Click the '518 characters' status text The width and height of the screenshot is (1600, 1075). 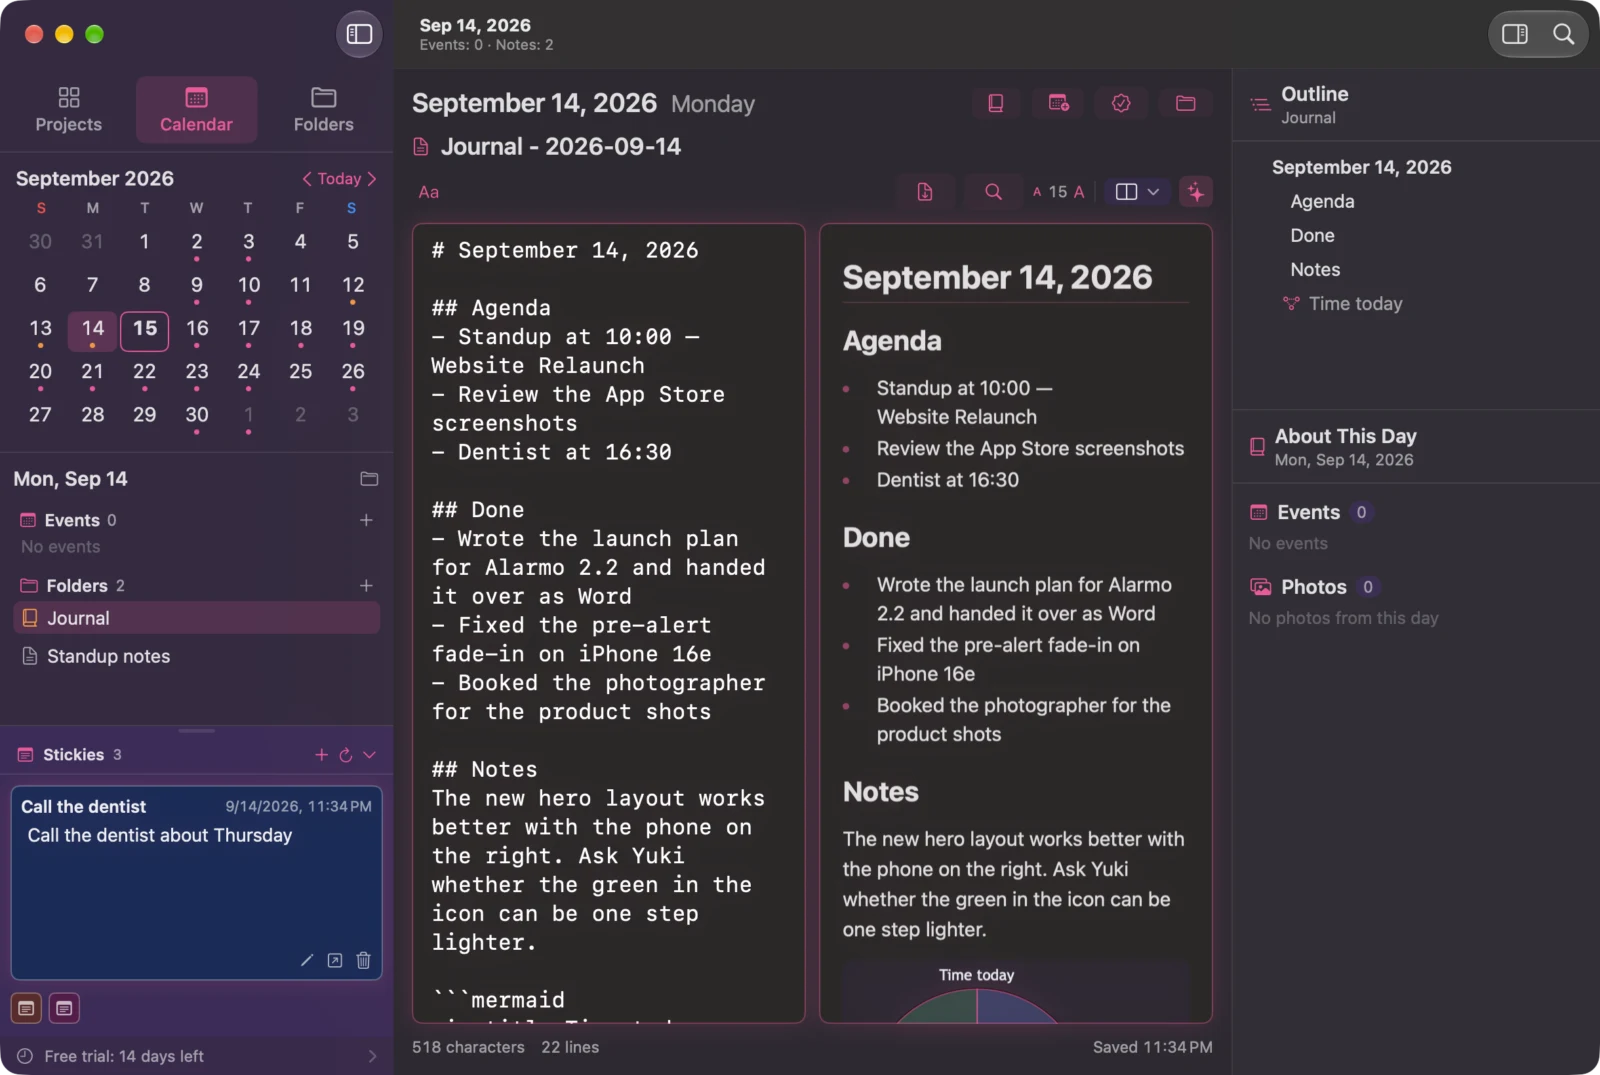click(x=468, y=1047)
